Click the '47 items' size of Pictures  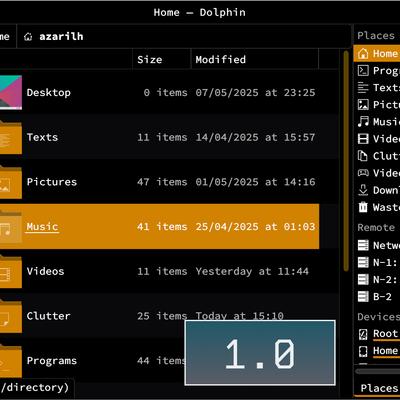(x=162, y=182)
